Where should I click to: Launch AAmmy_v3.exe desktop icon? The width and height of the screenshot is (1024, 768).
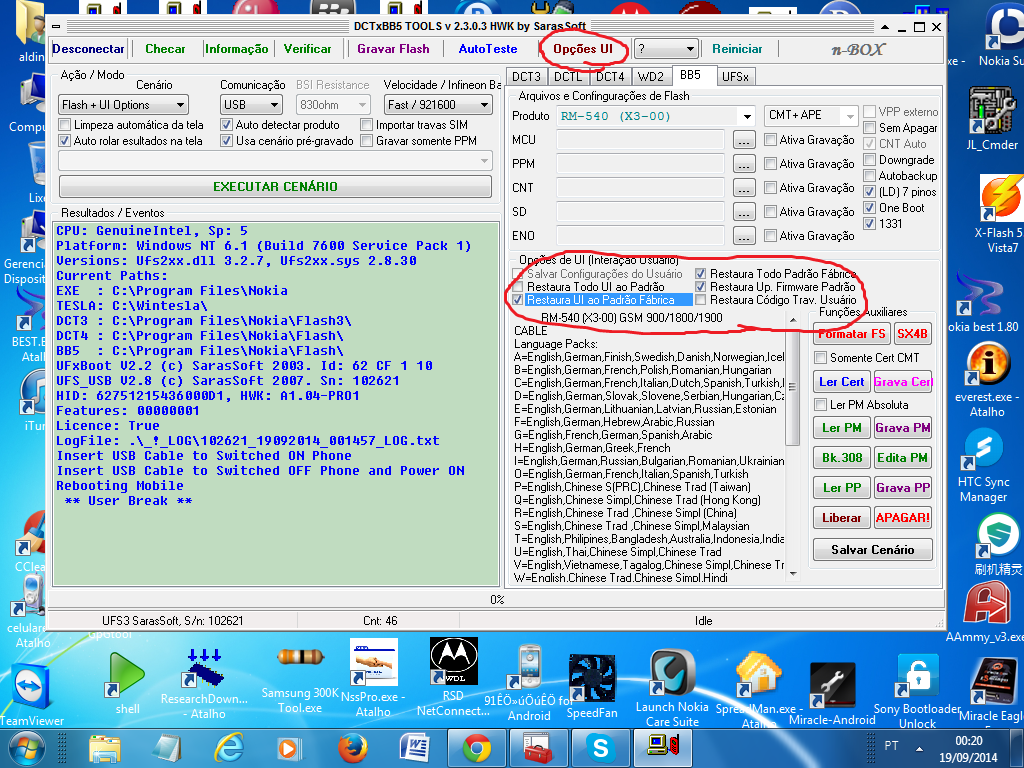coord(986,604)
